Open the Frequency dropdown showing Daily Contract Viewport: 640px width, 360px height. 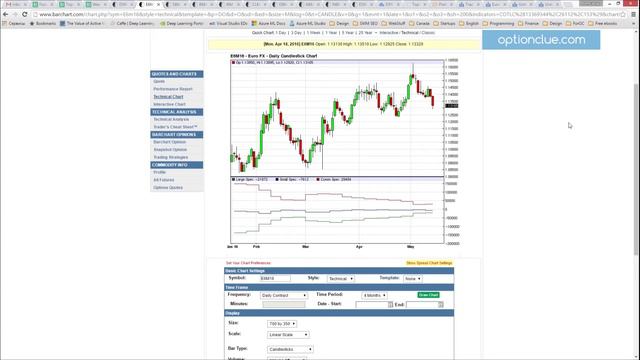tap(284, 295)
